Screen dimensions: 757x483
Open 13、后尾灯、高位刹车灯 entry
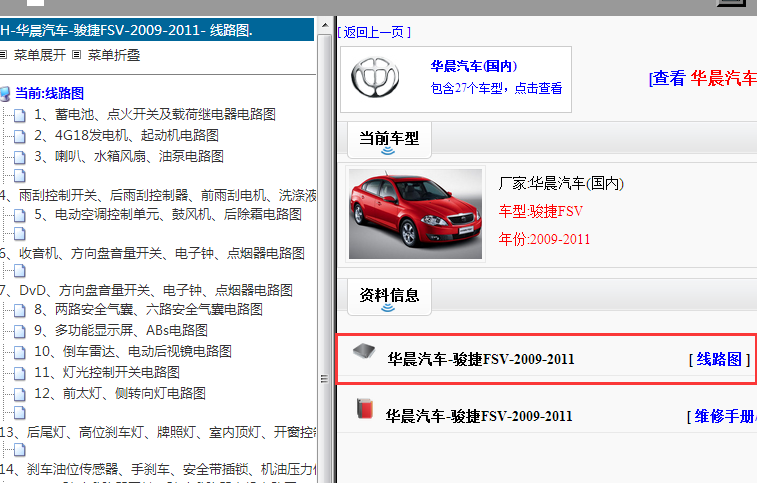click(158, 432)
